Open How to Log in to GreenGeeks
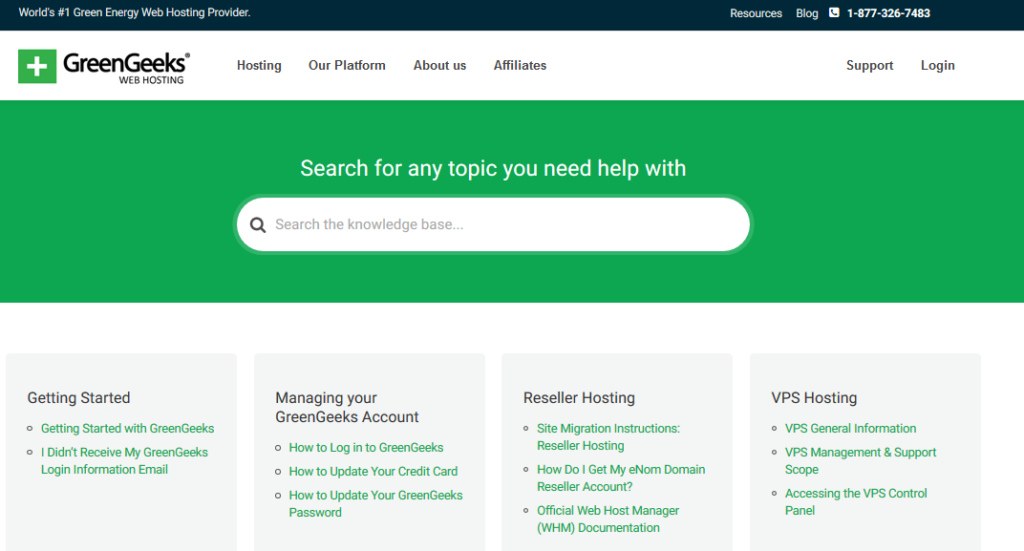Screen dimensions: 1024x551 coord(366,447)
